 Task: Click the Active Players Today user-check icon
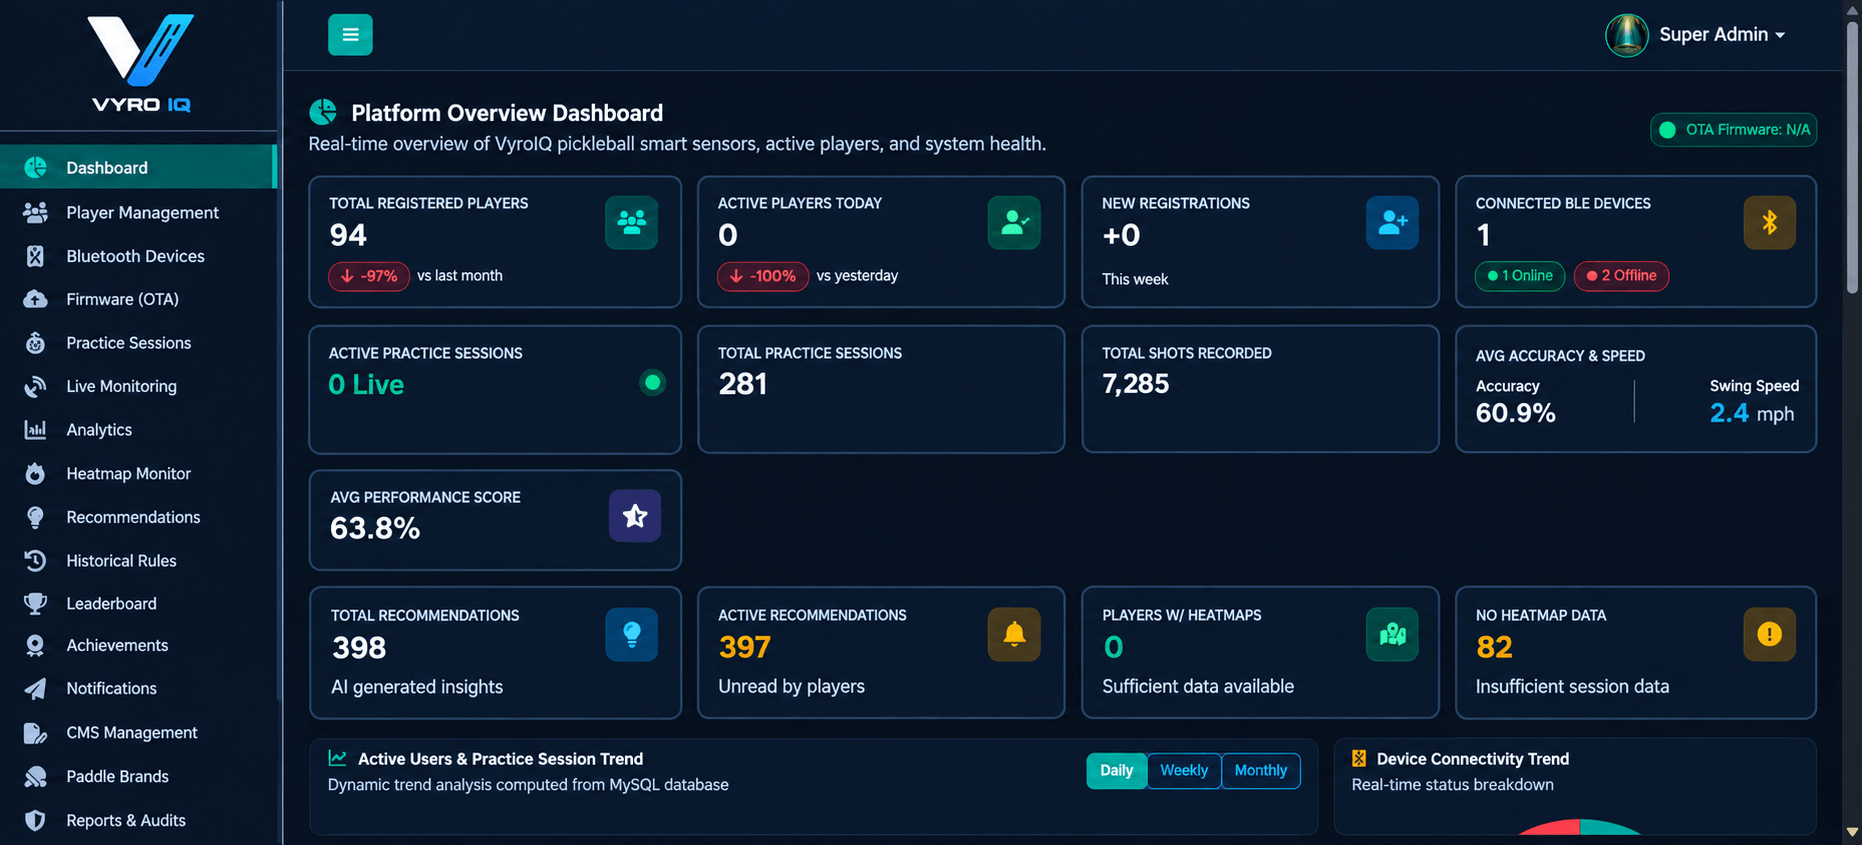(1014, 223)
